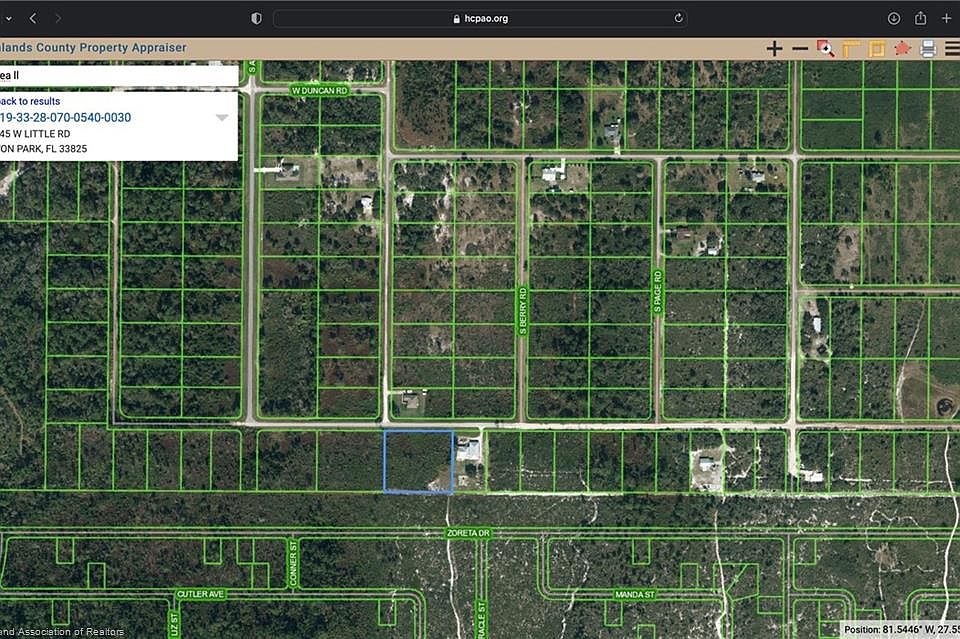Screen dimensions: 960x639
Task: Zoom out with the minus map tool
Action: tap(800, 49)
